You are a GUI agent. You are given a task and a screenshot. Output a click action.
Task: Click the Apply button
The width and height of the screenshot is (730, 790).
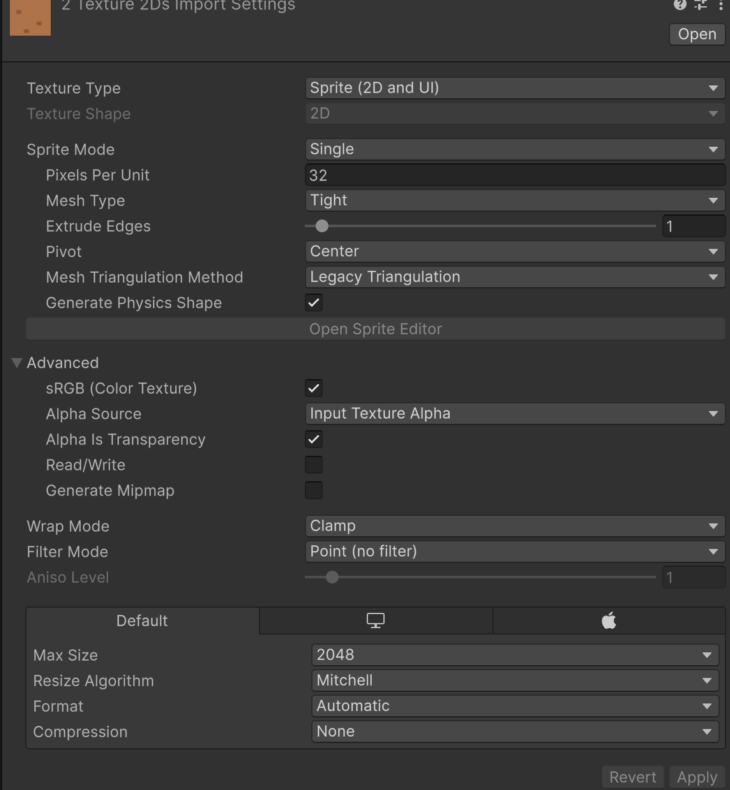pyautogui.click(x=697, y=777)
